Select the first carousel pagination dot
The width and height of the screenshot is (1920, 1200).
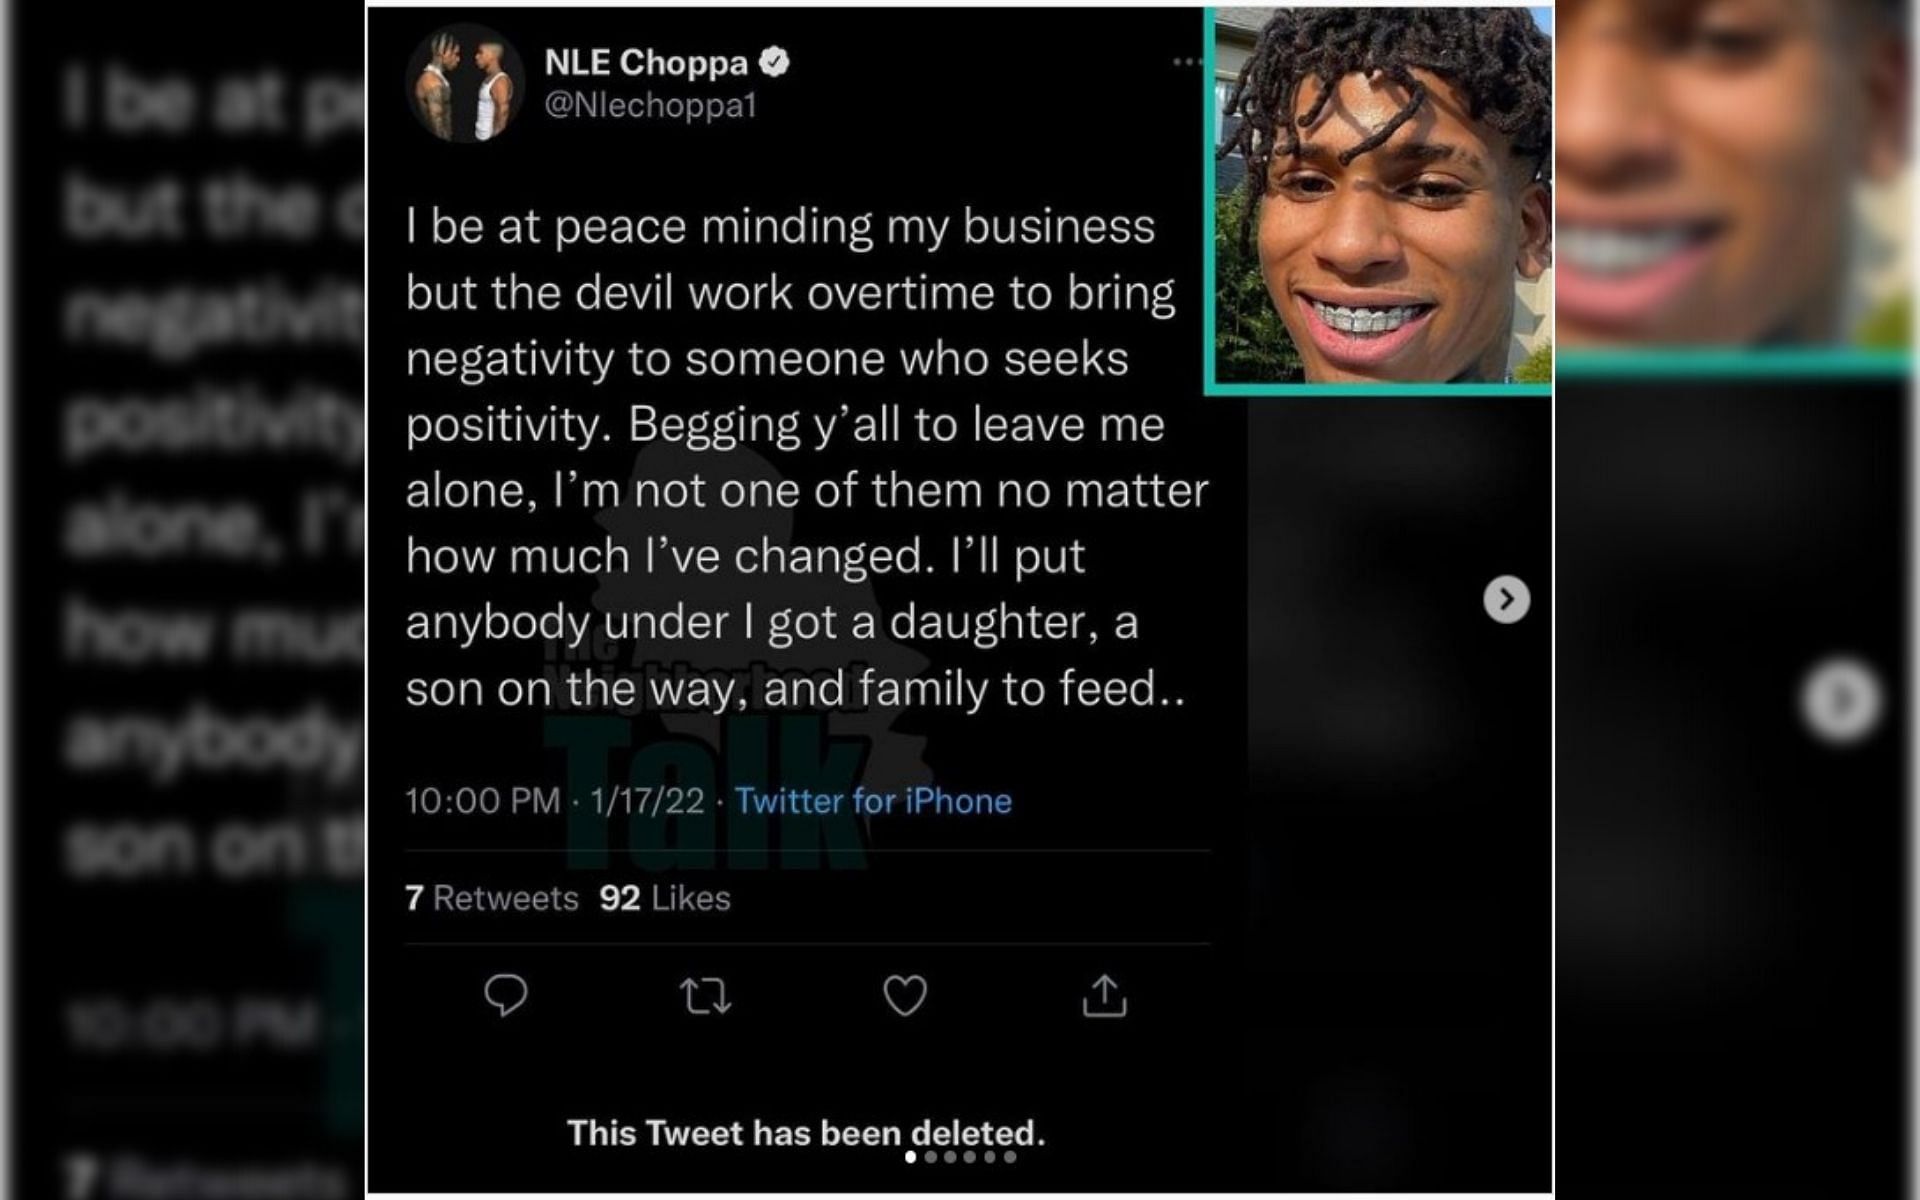[x=910, y=1157]
